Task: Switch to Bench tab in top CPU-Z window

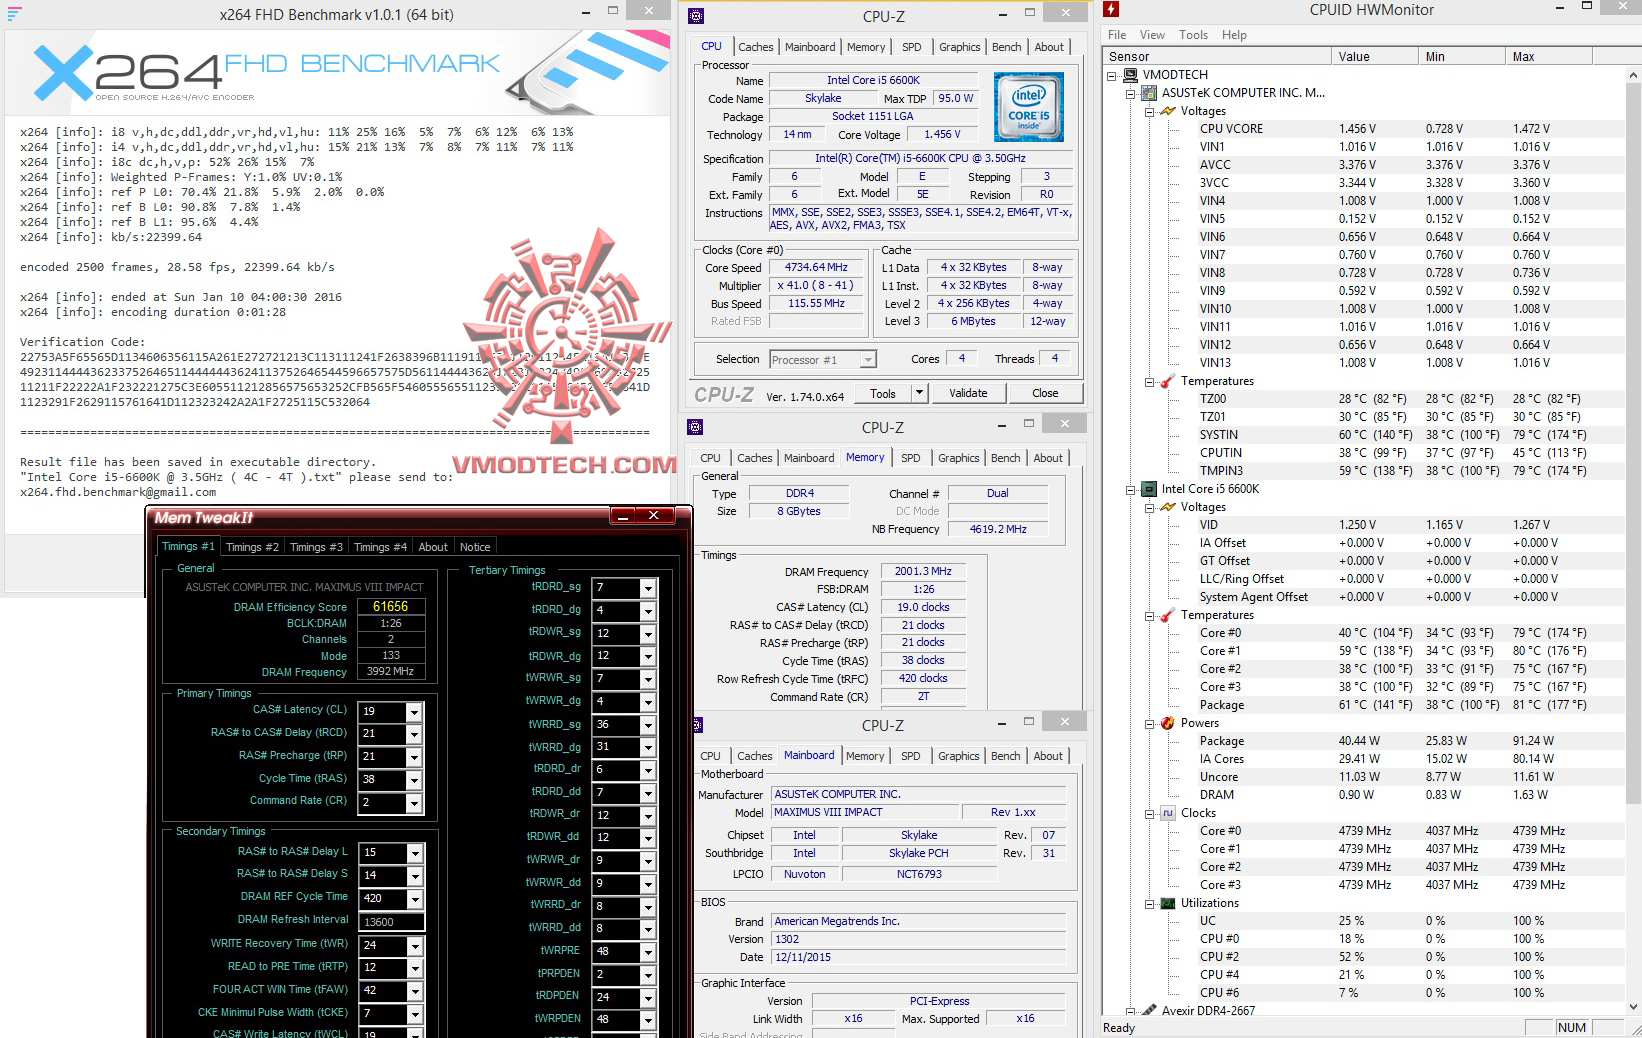Action: click(x=1007, y=47)
